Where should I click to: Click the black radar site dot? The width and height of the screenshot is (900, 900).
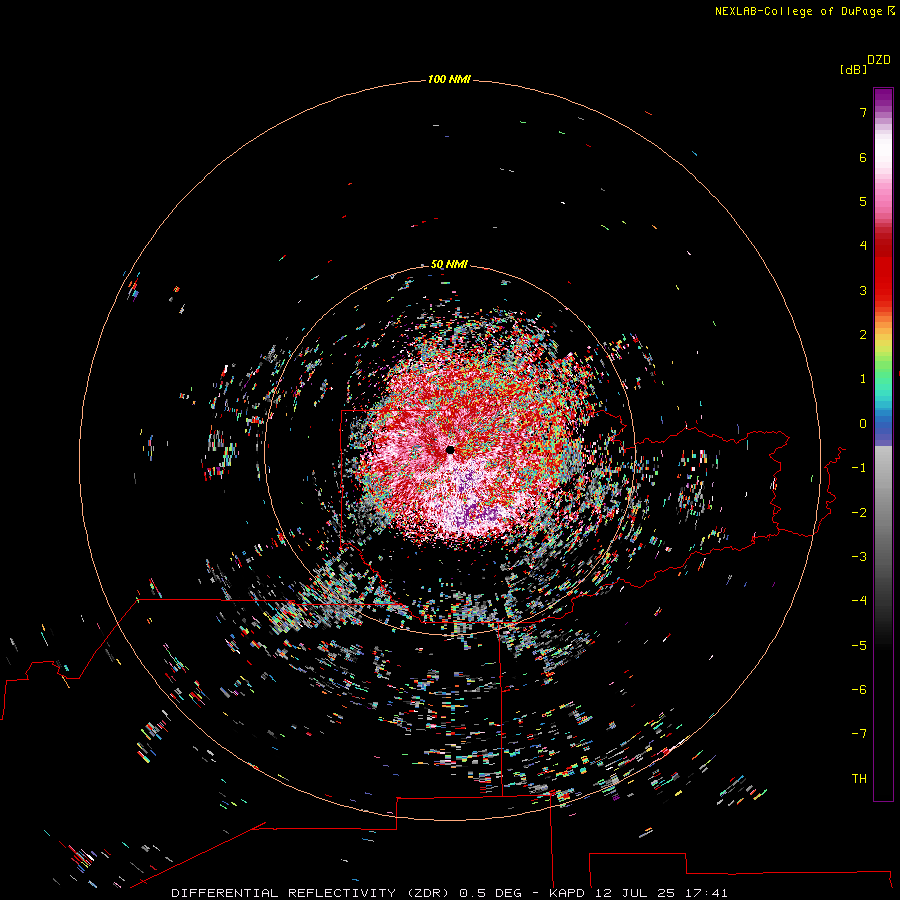(450, 450)
